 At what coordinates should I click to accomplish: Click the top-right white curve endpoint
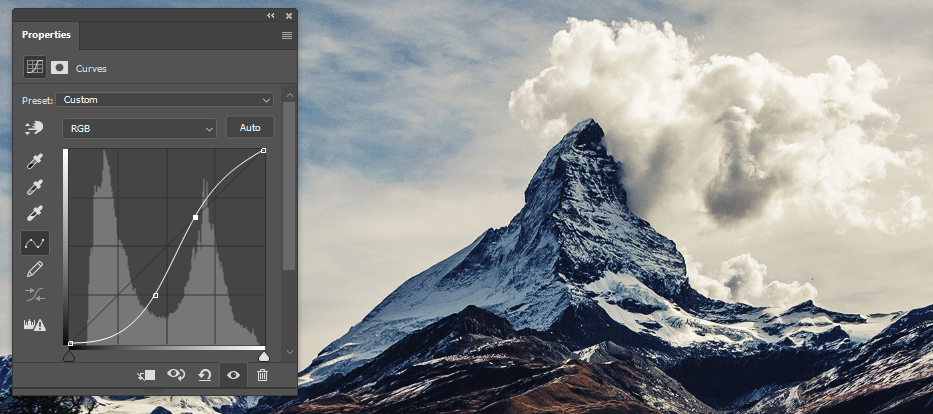264,150
